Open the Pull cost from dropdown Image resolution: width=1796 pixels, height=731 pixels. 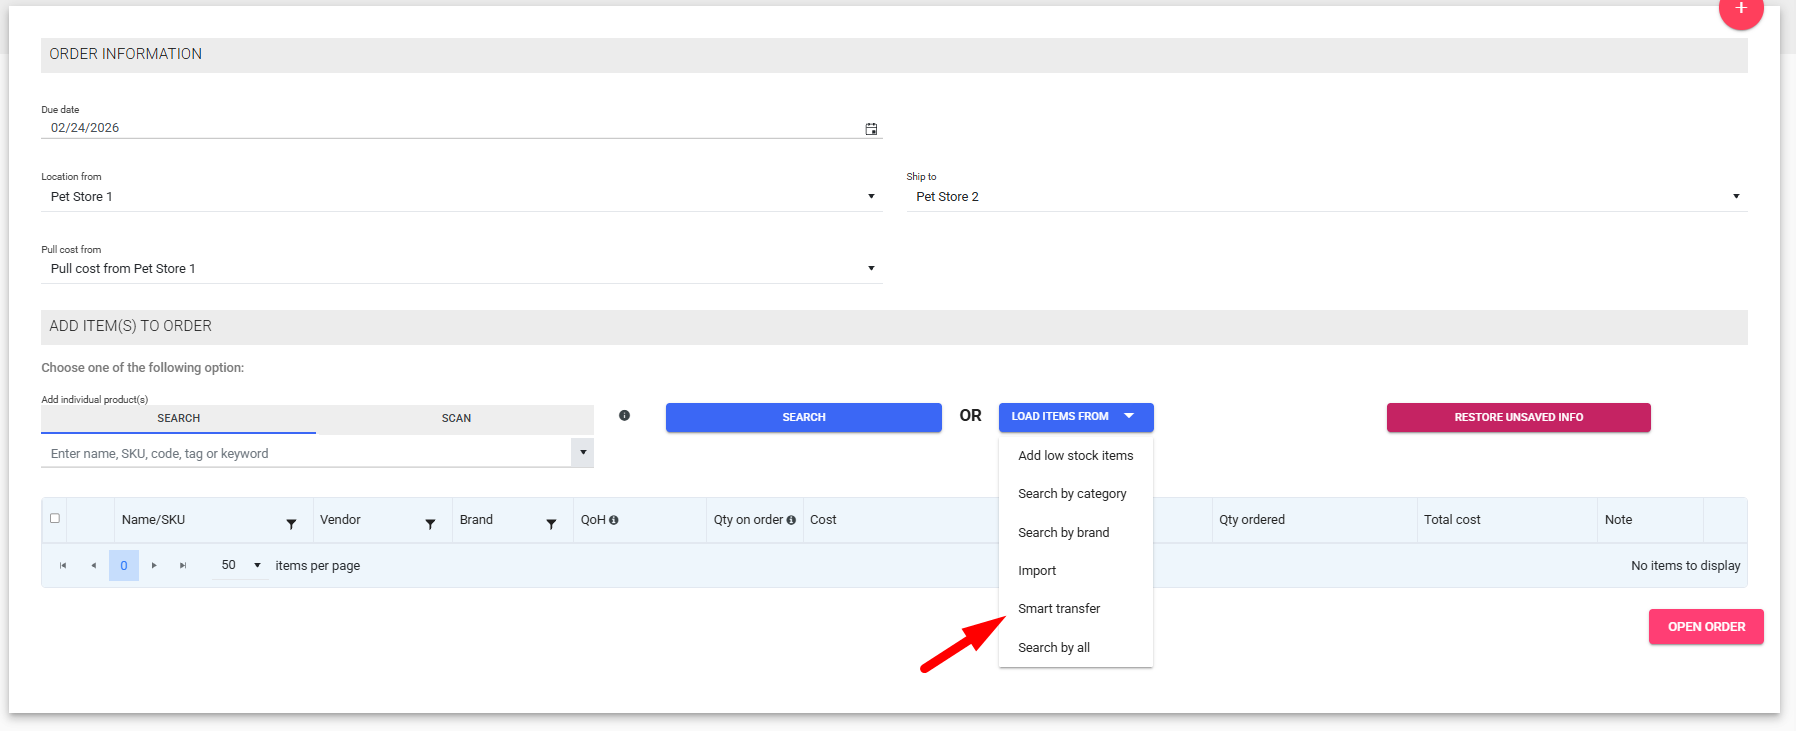871,269
